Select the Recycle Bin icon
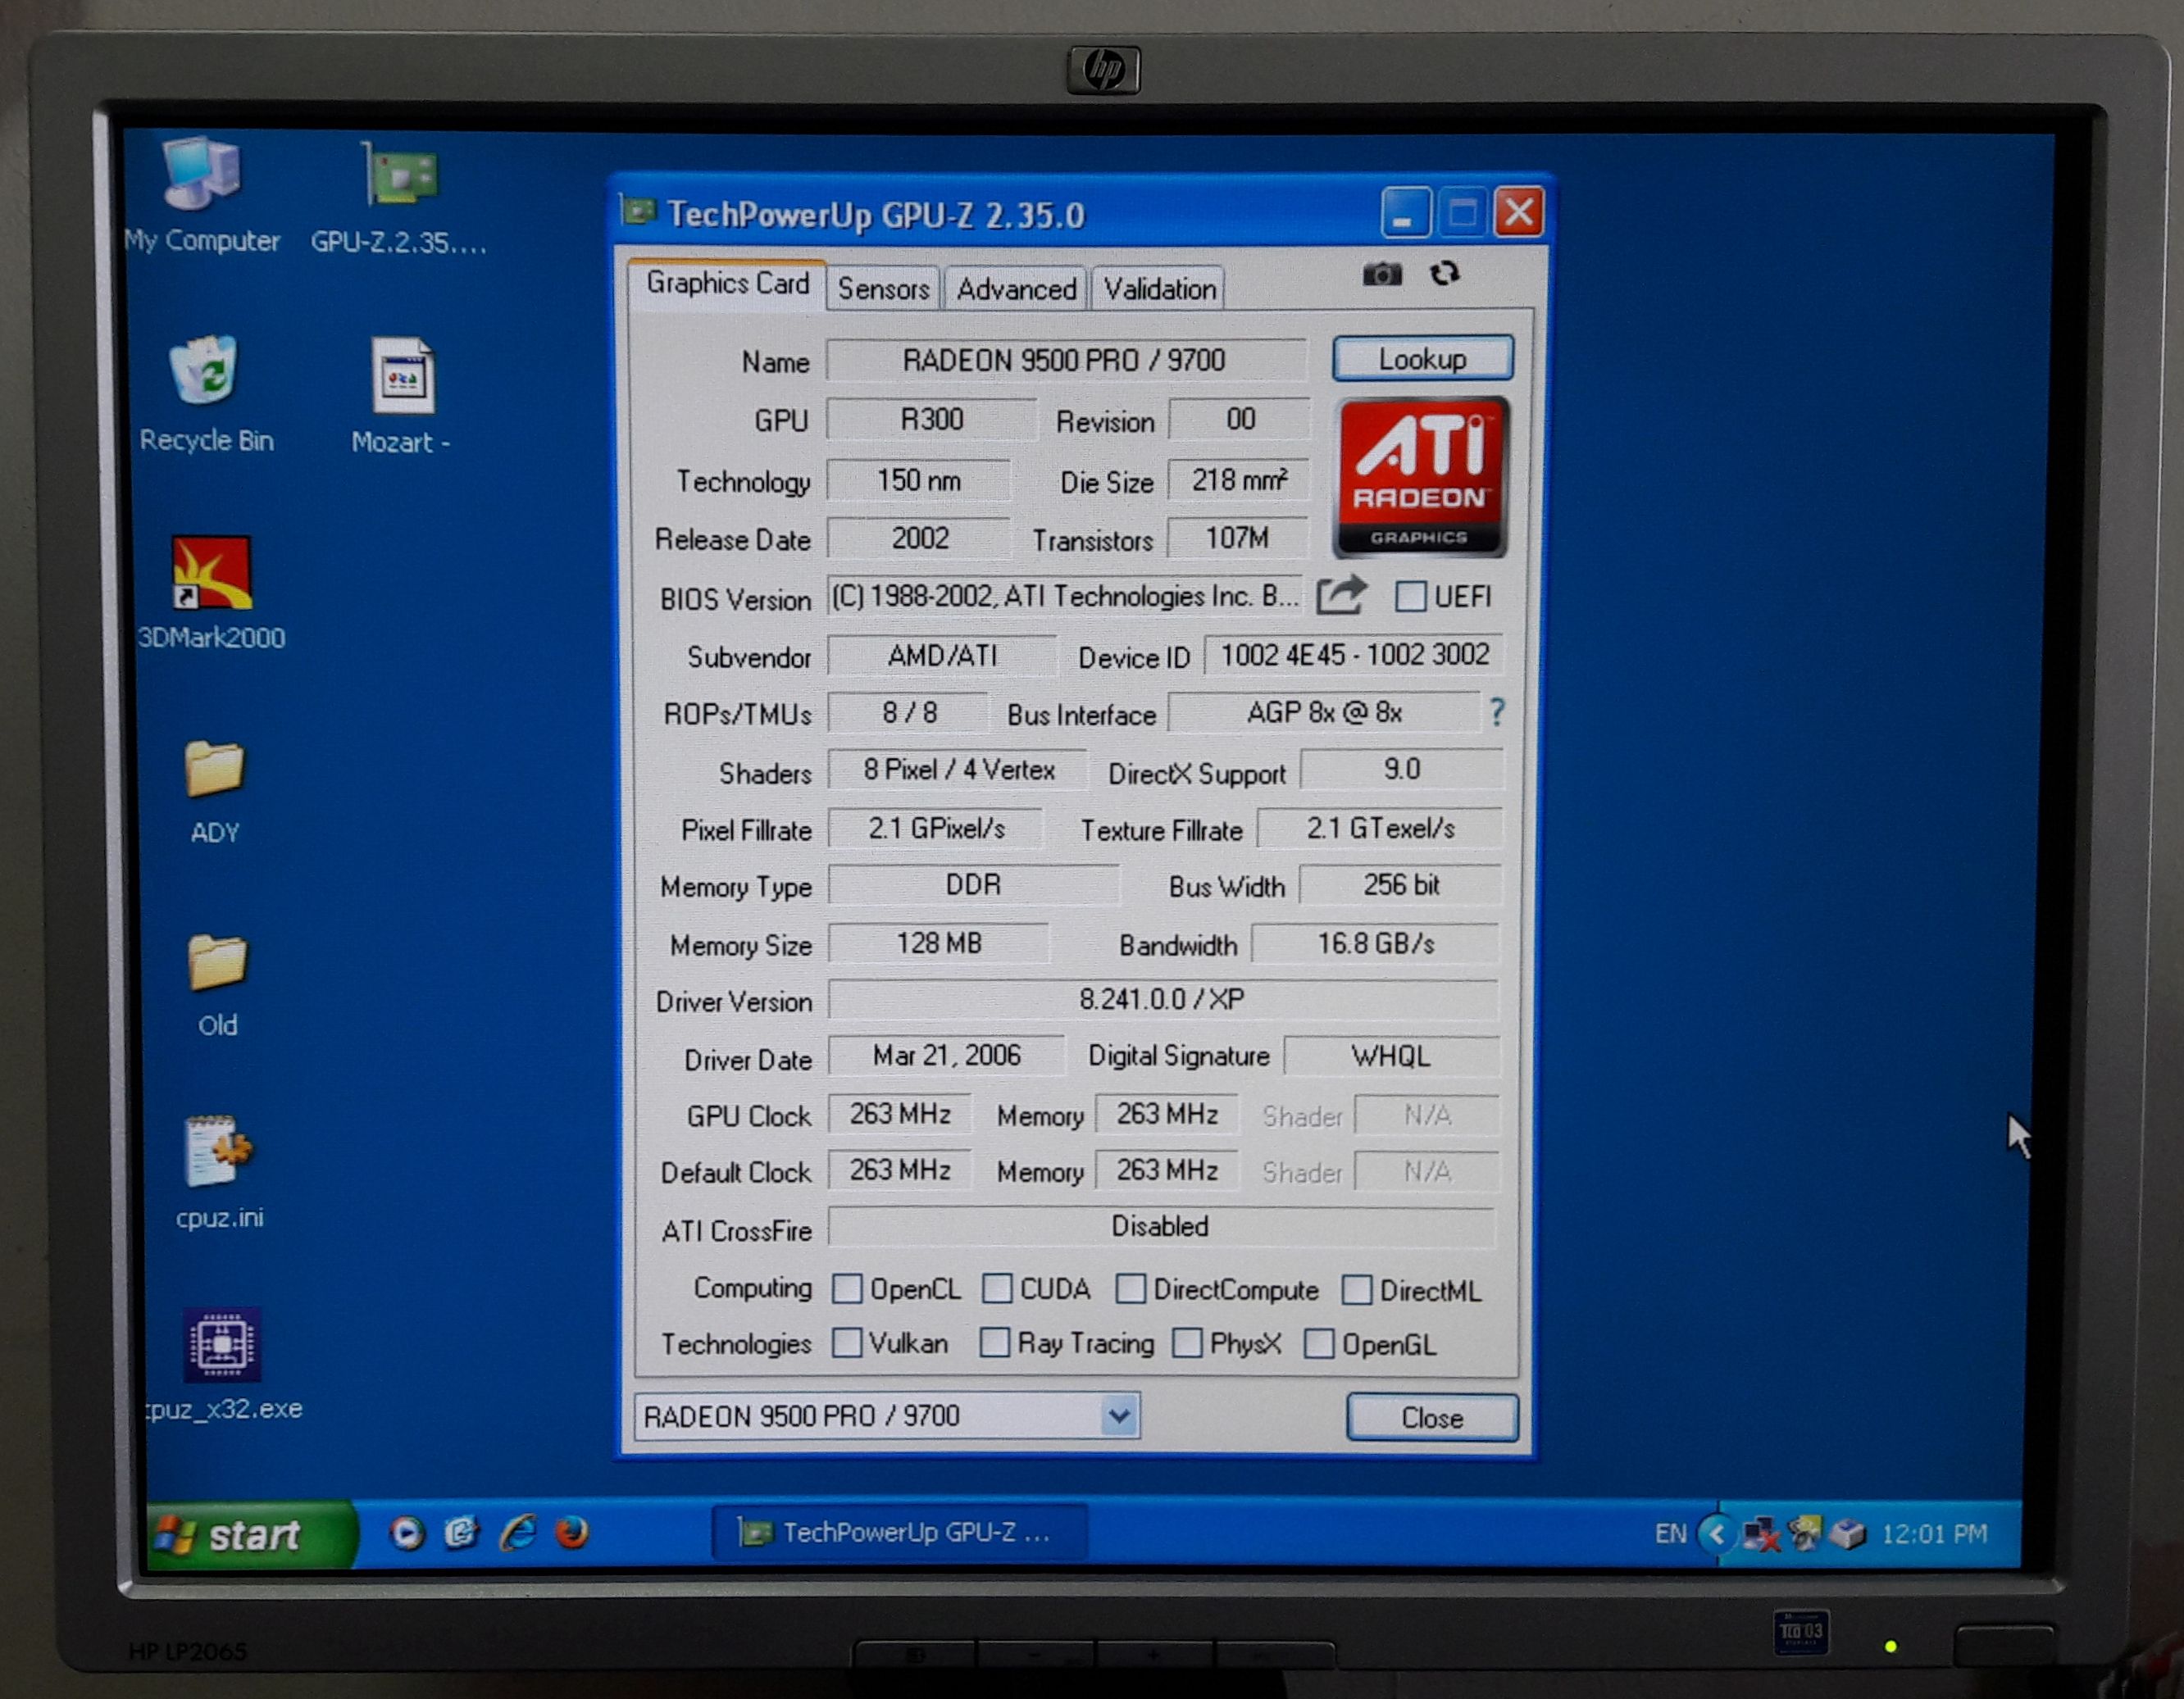Image resolution: width=2184 pixels, height=1699 pixels. pos(206,395)
